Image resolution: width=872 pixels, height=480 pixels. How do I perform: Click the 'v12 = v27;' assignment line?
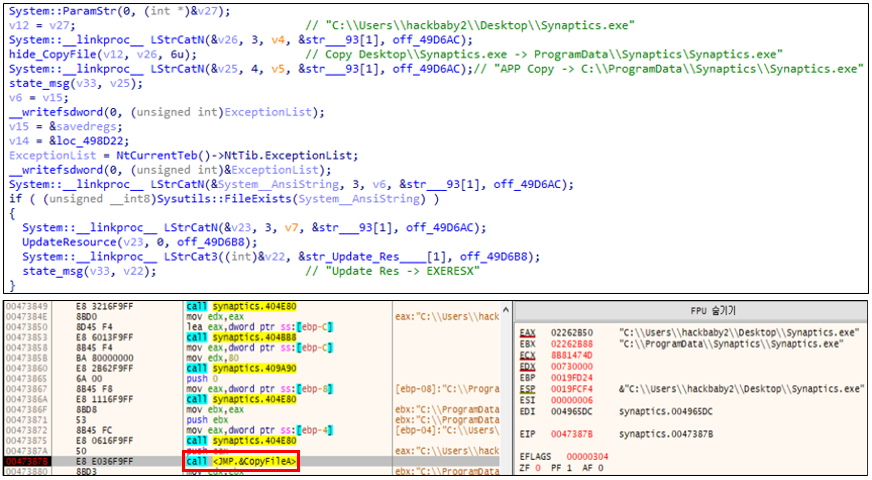pos(42,26)
